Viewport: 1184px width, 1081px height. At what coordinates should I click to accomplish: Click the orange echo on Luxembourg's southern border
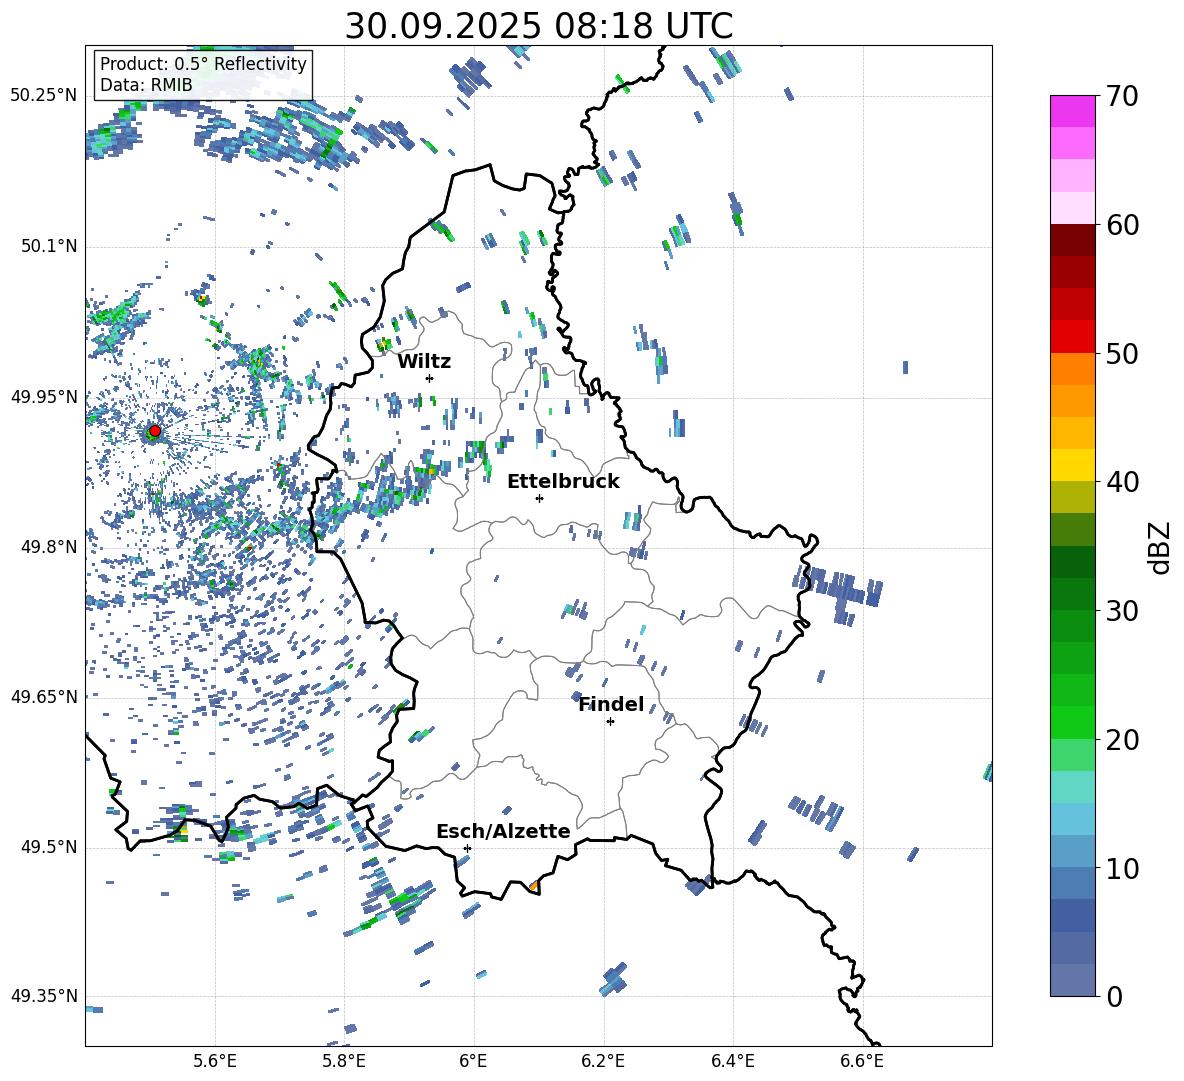click(x=534, y=886)
